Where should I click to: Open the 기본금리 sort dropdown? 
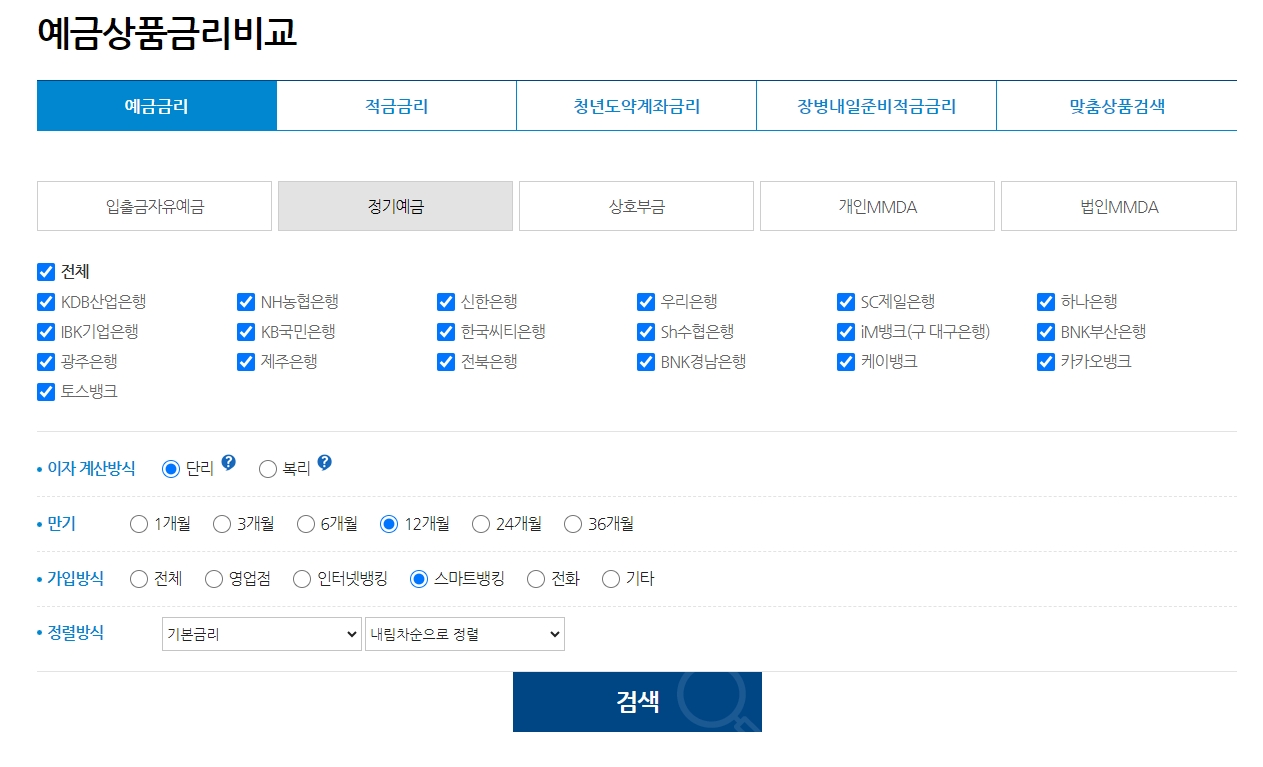point(262,634)
